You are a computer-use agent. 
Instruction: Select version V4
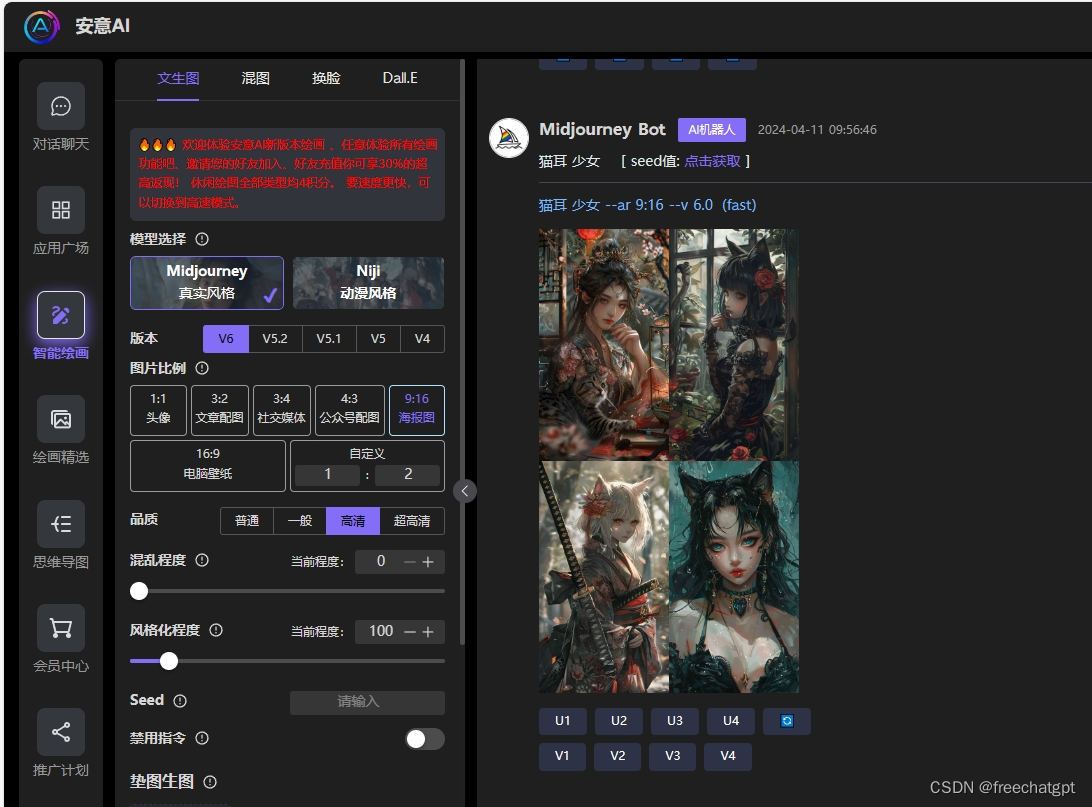(422, 339)
